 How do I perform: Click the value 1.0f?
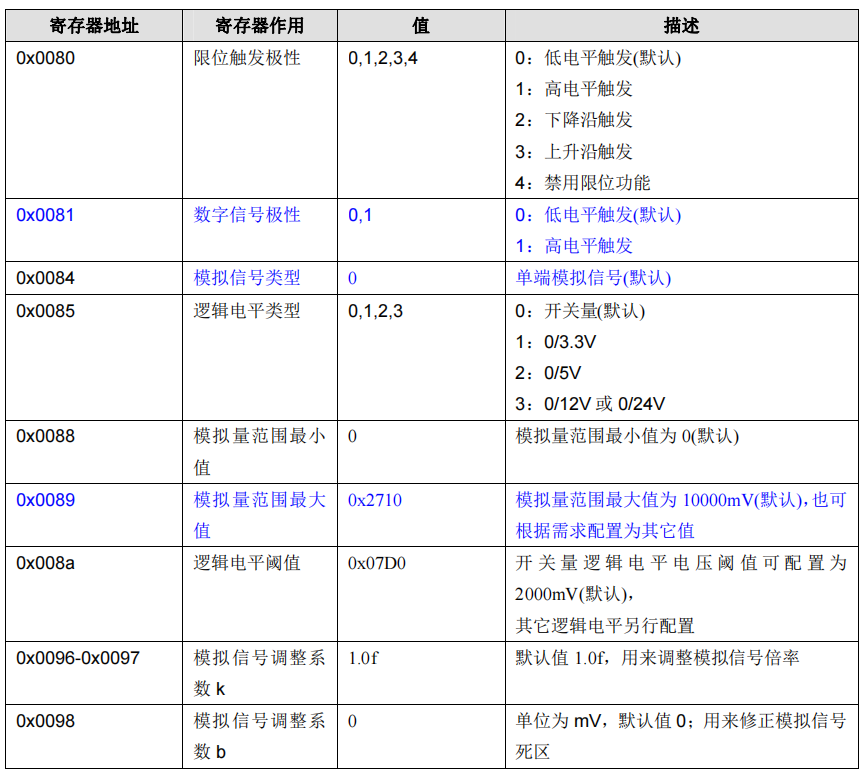(363, 658)
